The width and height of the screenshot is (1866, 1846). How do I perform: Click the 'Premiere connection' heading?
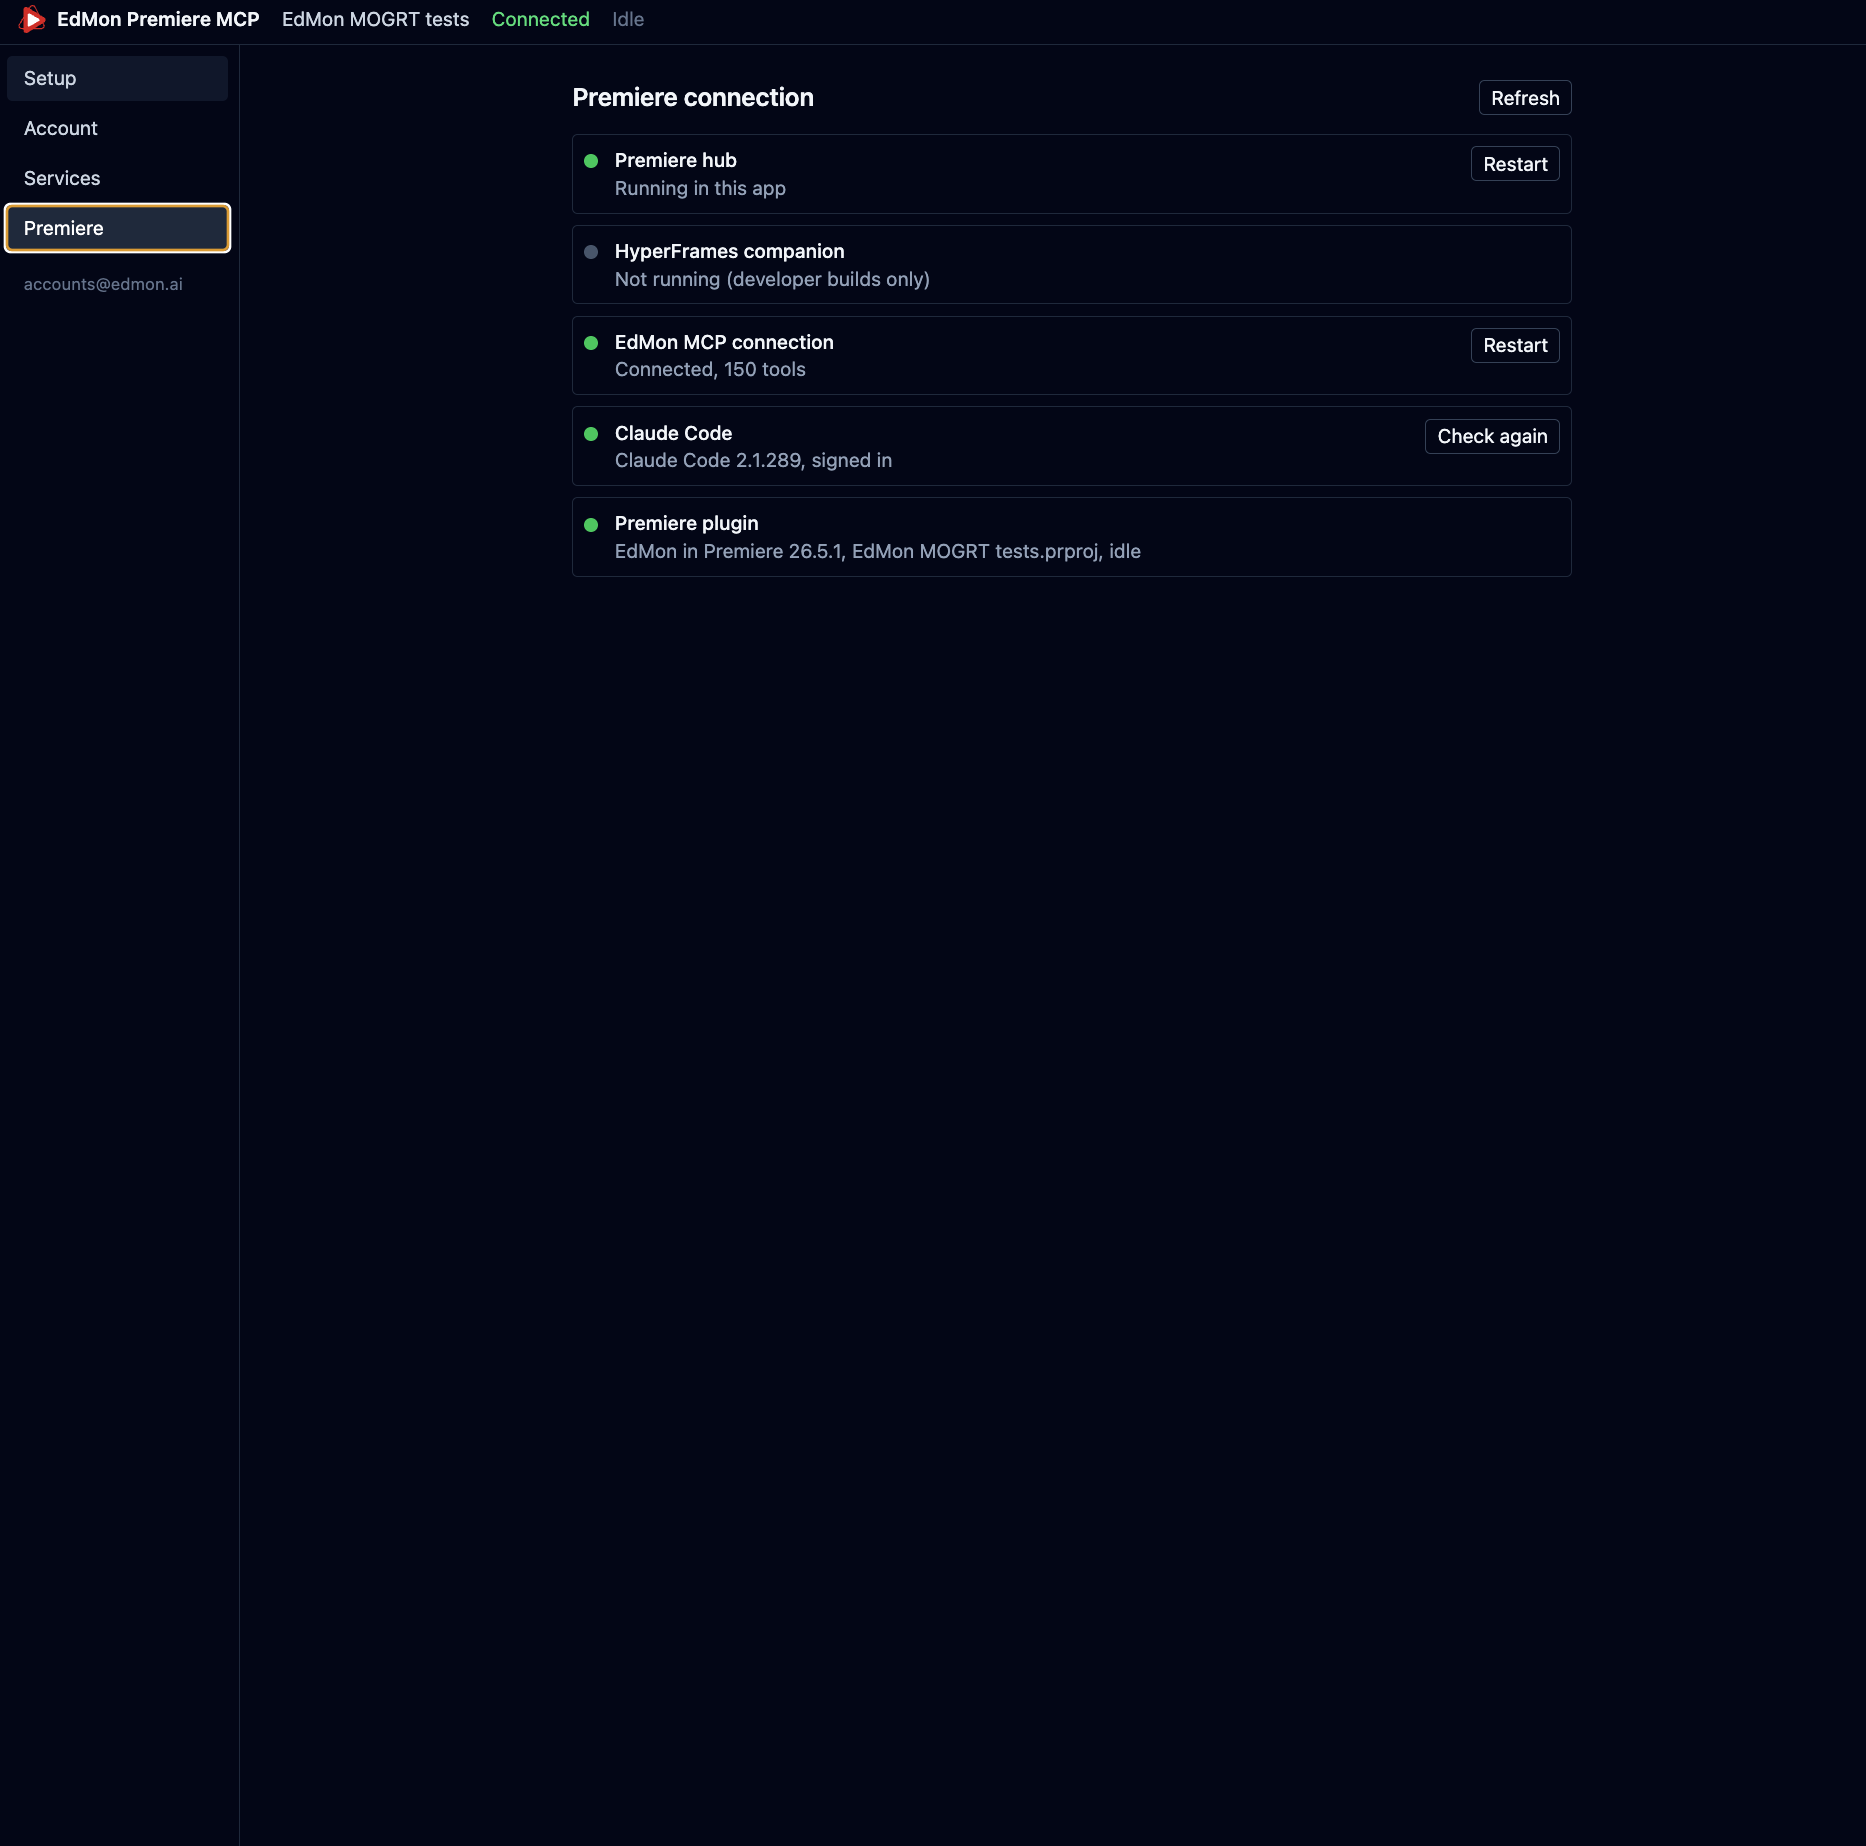pos(692,97)
